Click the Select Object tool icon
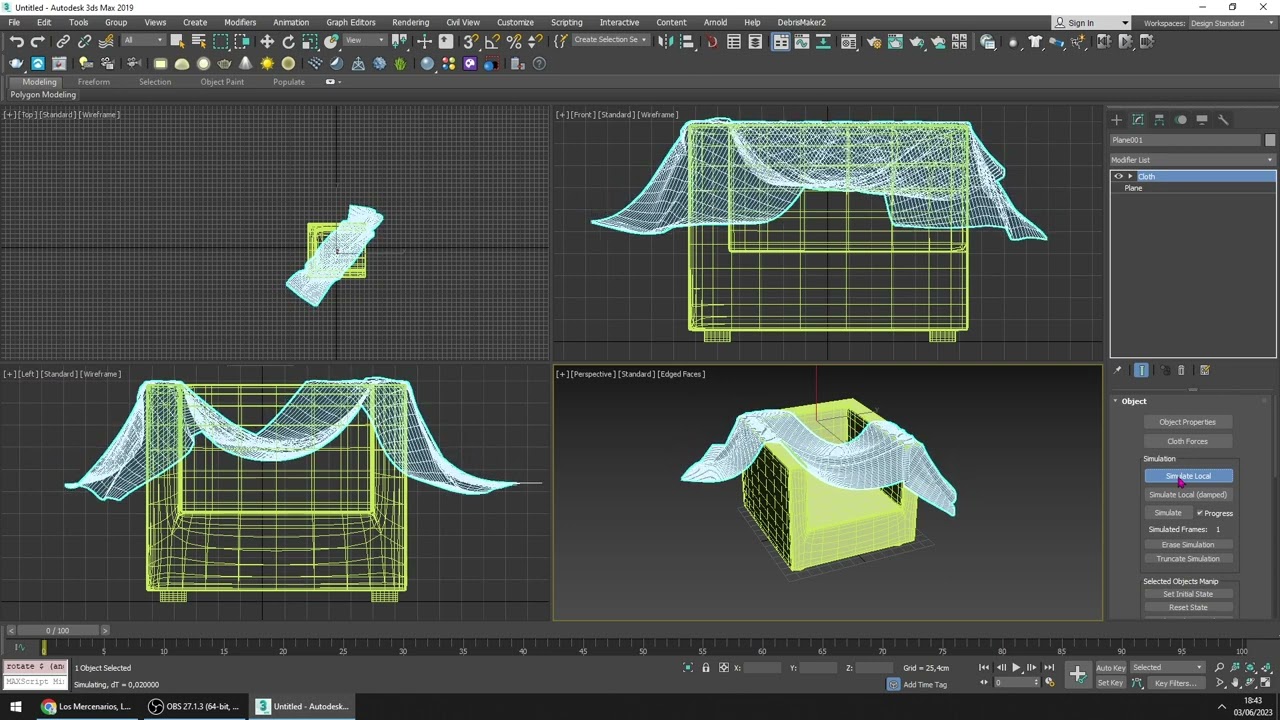1280x720 pixels. point(177,41)
